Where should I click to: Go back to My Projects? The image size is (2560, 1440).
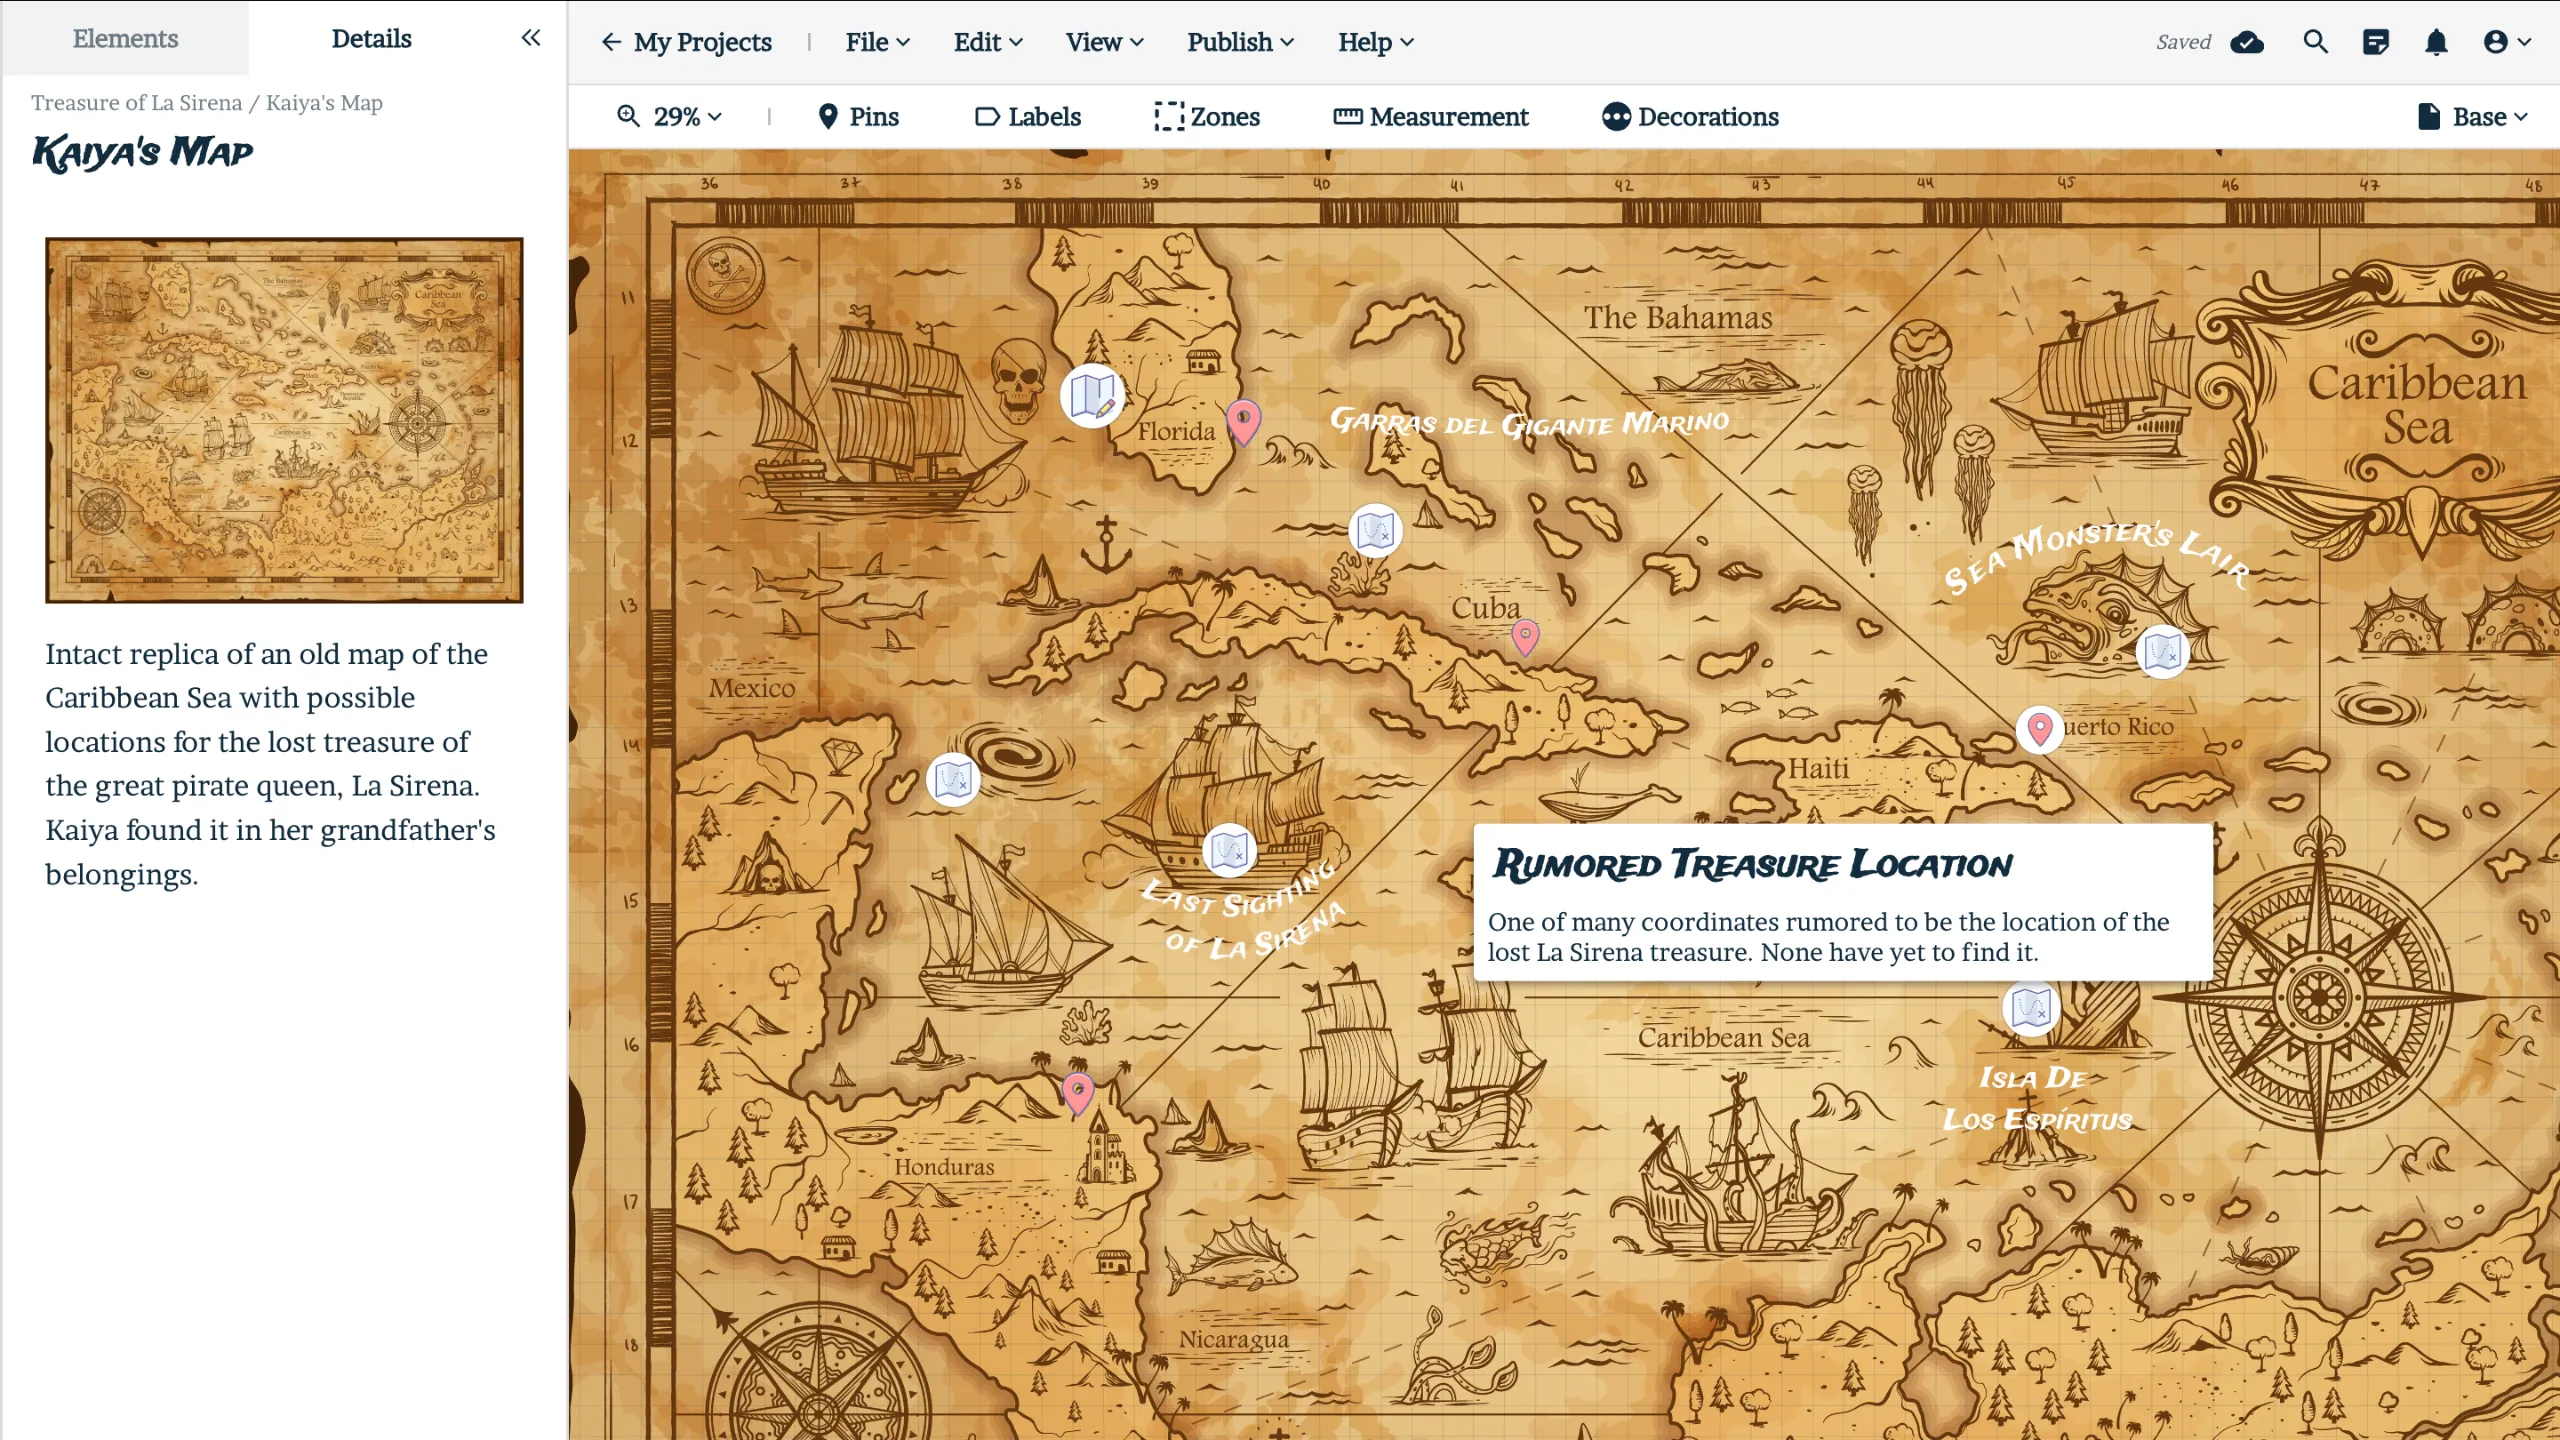coord(702,42)
